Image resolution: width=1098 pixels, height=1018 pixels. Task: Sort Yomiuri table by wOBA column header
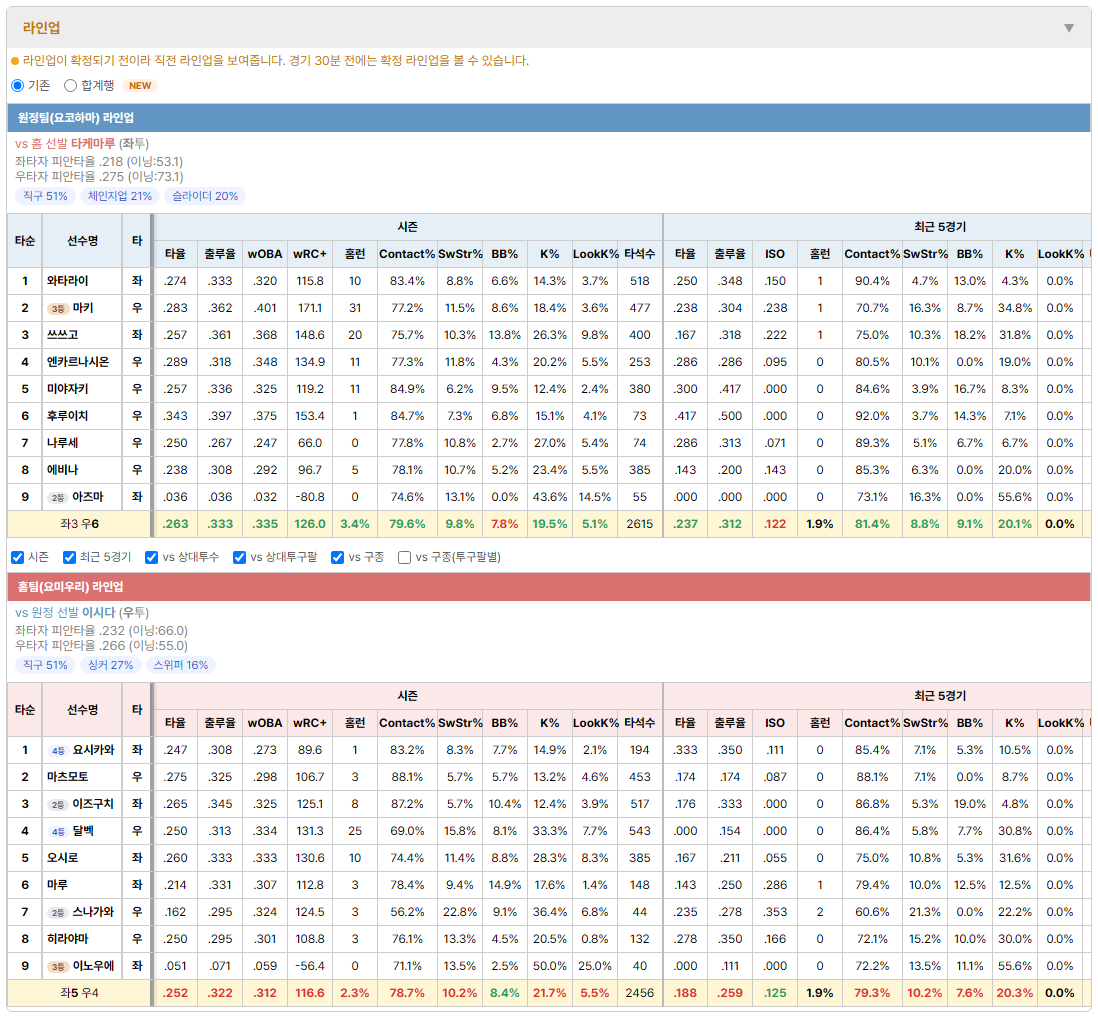[x=265, y=723]
